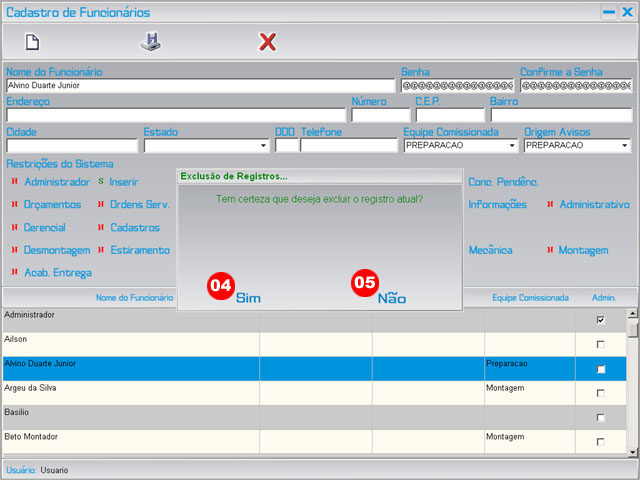Toggle the Orçamentos restriction N marker
This screenshot has height=480, width=640.
14,205
